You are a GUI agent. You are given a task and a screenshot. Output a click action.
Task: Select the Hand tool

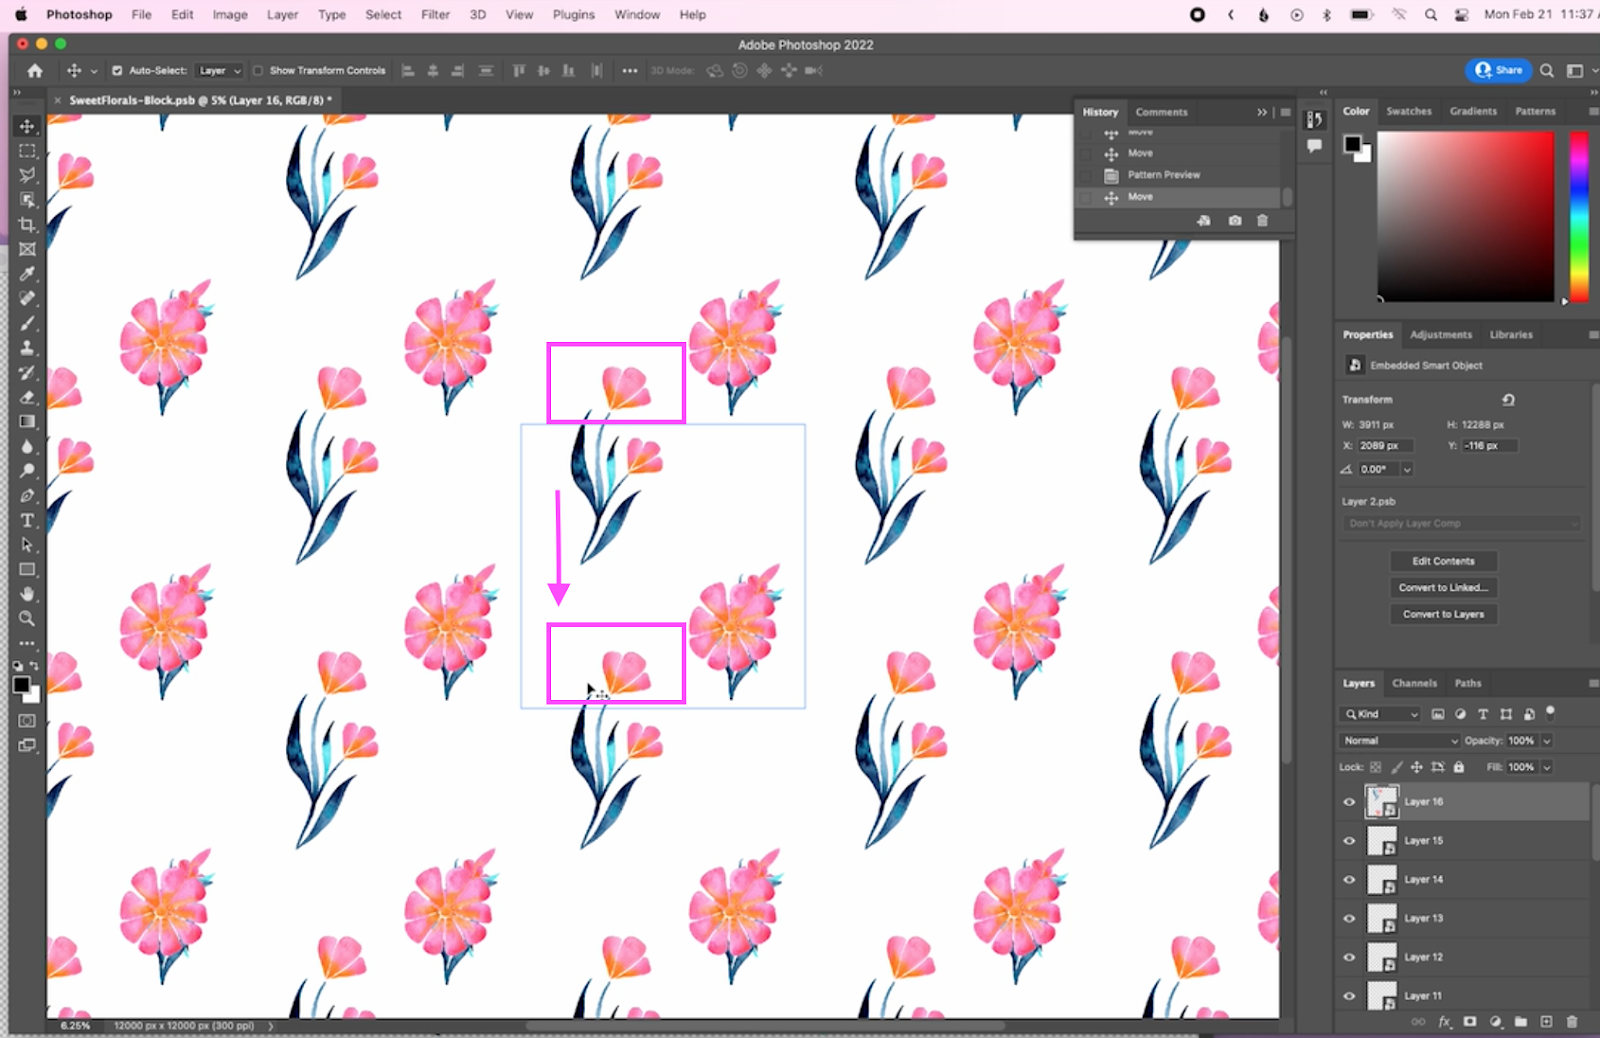point(27,594)
